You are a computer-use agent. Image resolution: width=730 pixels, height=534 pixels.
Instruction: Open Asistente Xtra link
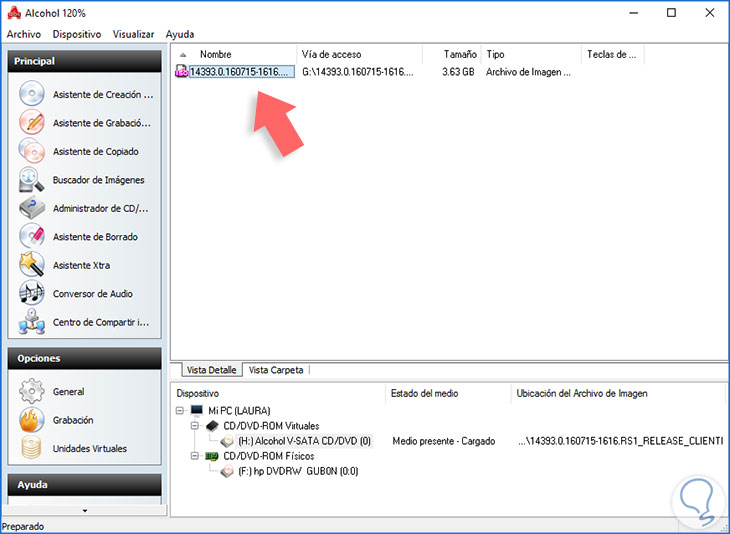(81, 265)
